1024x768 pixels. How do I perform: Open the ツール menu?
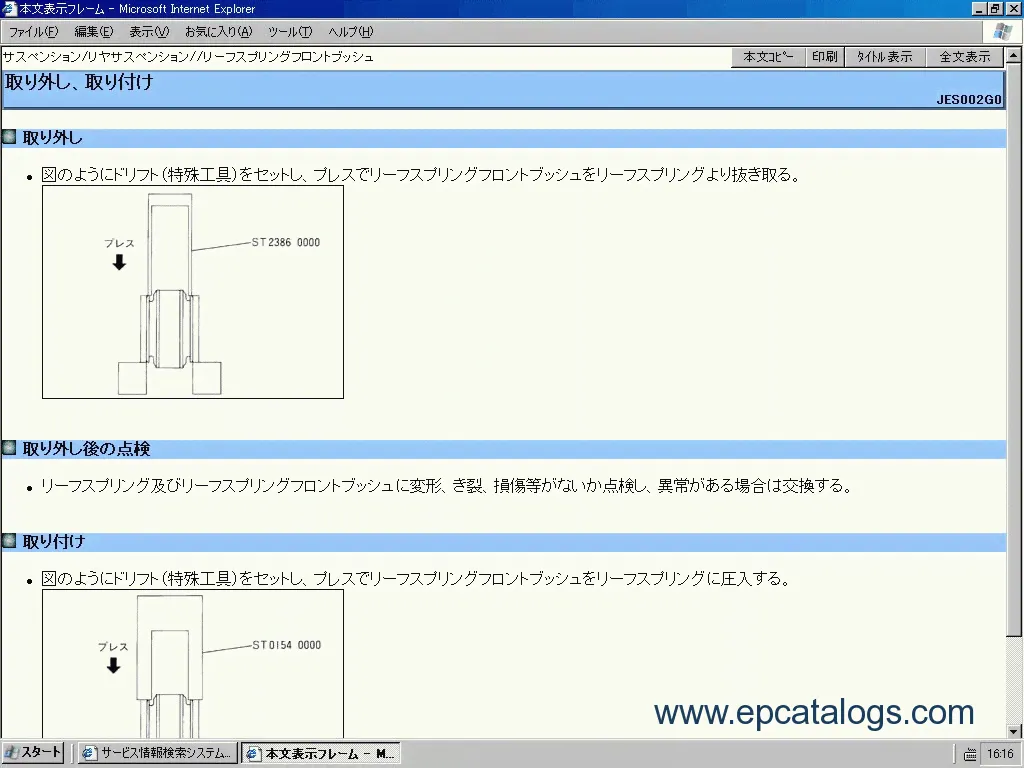(290, 32)
